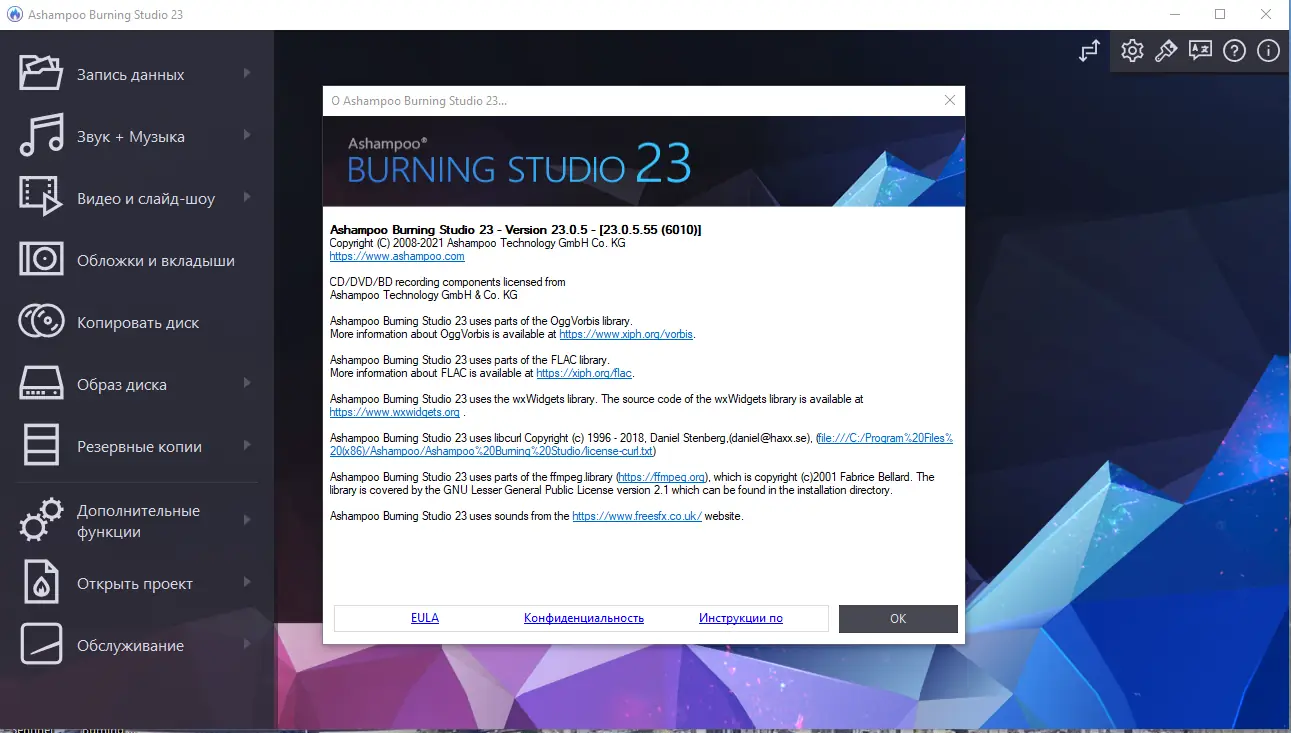Open Копировать диск via its disc icon
1291x733 pixels.
coord(40,322)
